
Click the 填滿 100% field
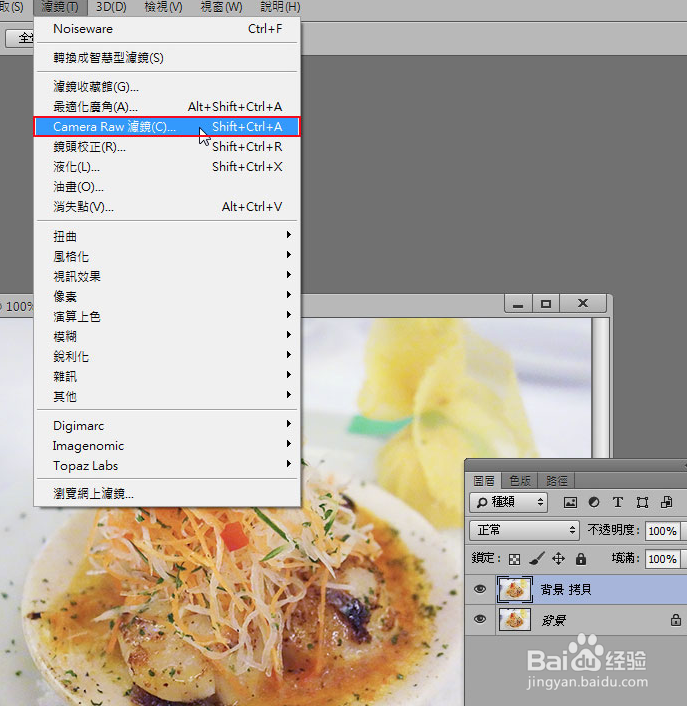click(662, 559)
